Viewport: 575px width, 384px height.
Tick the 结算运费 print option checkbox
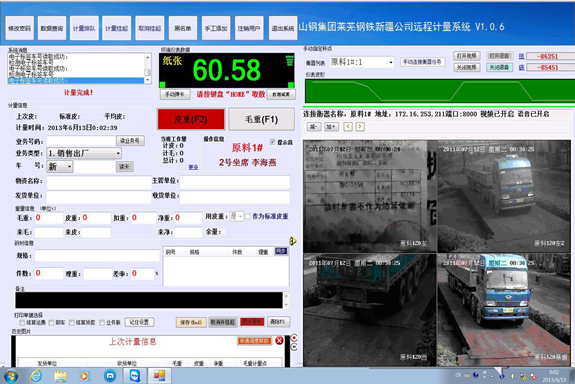[22, 322]
